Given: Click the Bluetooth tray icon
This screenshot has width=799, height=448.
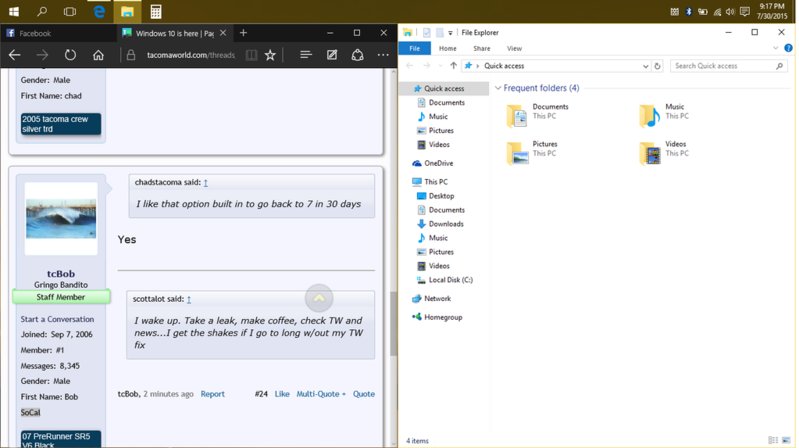Looking at the screenshot, I should point(688,12).
